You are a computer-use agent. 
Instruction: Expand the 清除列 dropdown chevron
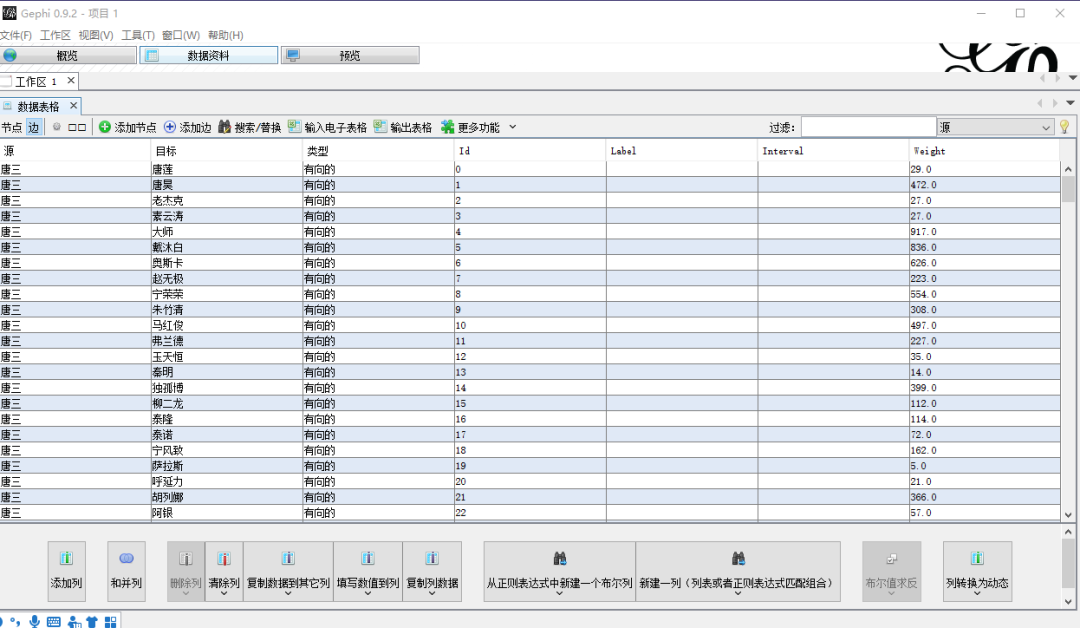(224, 593)
